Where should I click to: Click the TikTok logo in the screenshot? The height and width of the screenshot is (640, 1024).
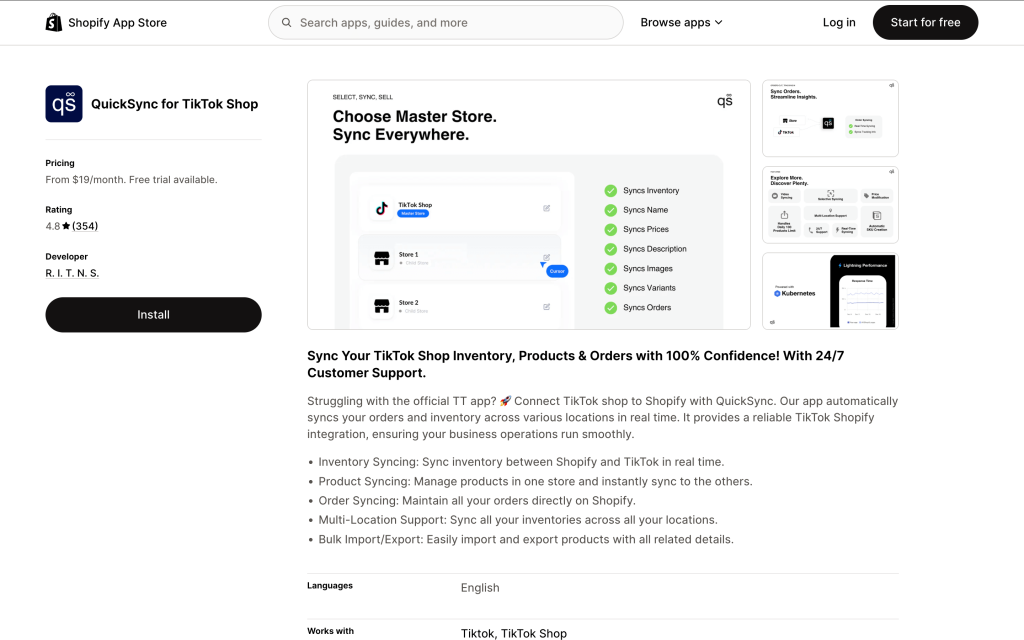(381, 208)
